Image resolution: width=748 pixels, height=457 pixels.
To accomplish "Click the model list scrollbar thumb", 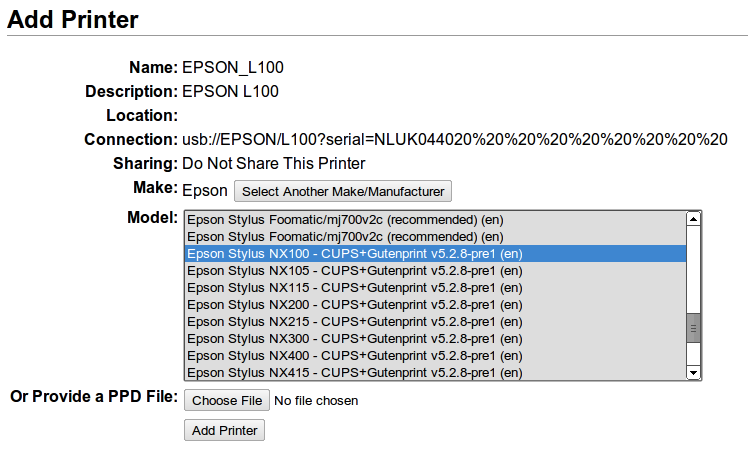I will point(693,328).
